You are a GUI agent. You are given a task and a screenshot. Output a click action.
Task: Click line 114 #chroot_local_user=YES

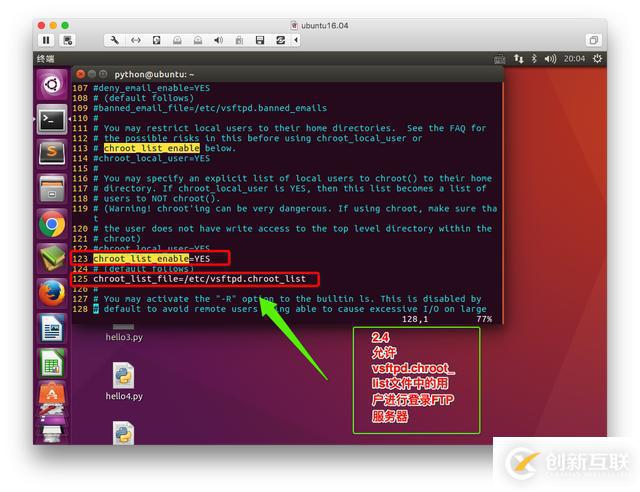point(151,158)
